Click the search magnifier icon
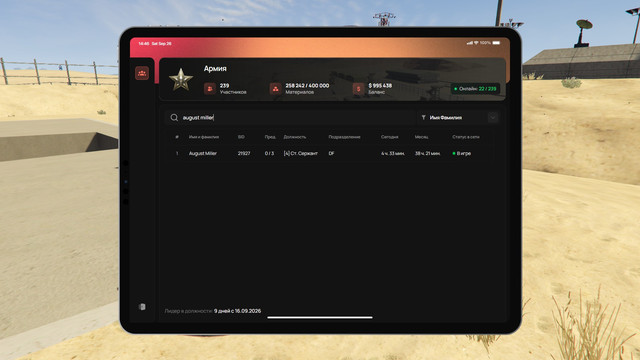This screenshot has width=640, height=360. [x=174, y=118]
